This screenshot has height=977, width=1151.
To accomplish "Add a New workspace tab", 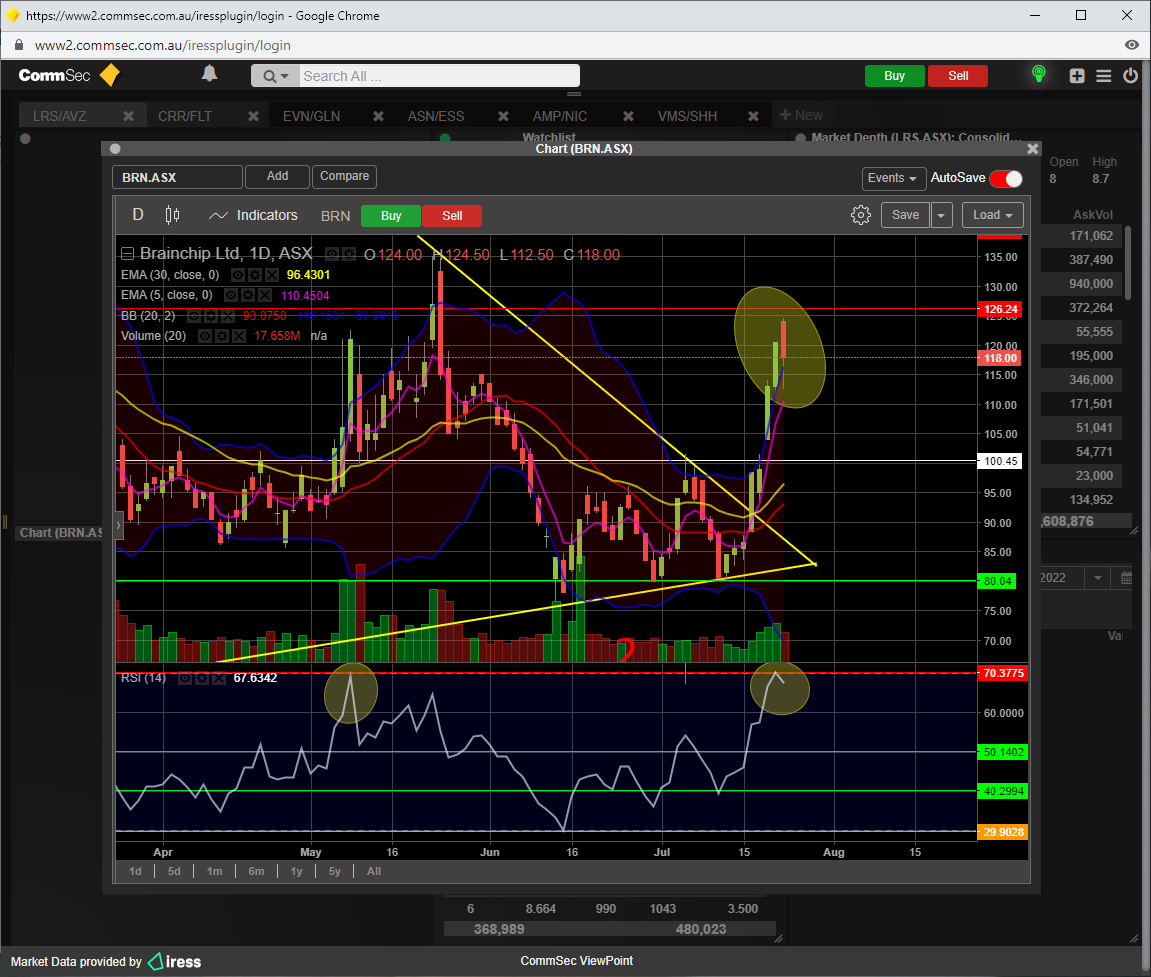I will coord(801,115).
